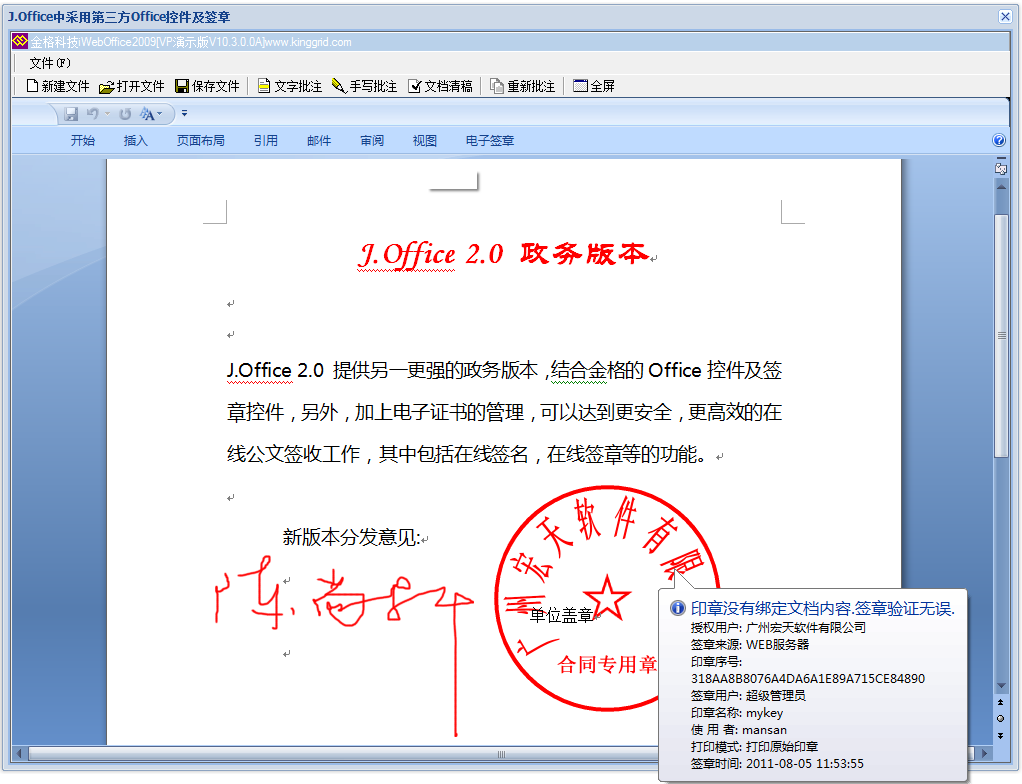Viewport: 1022px width, 784px height.
Task: Open the 文件(F) menu
Action: click(50, 63)
